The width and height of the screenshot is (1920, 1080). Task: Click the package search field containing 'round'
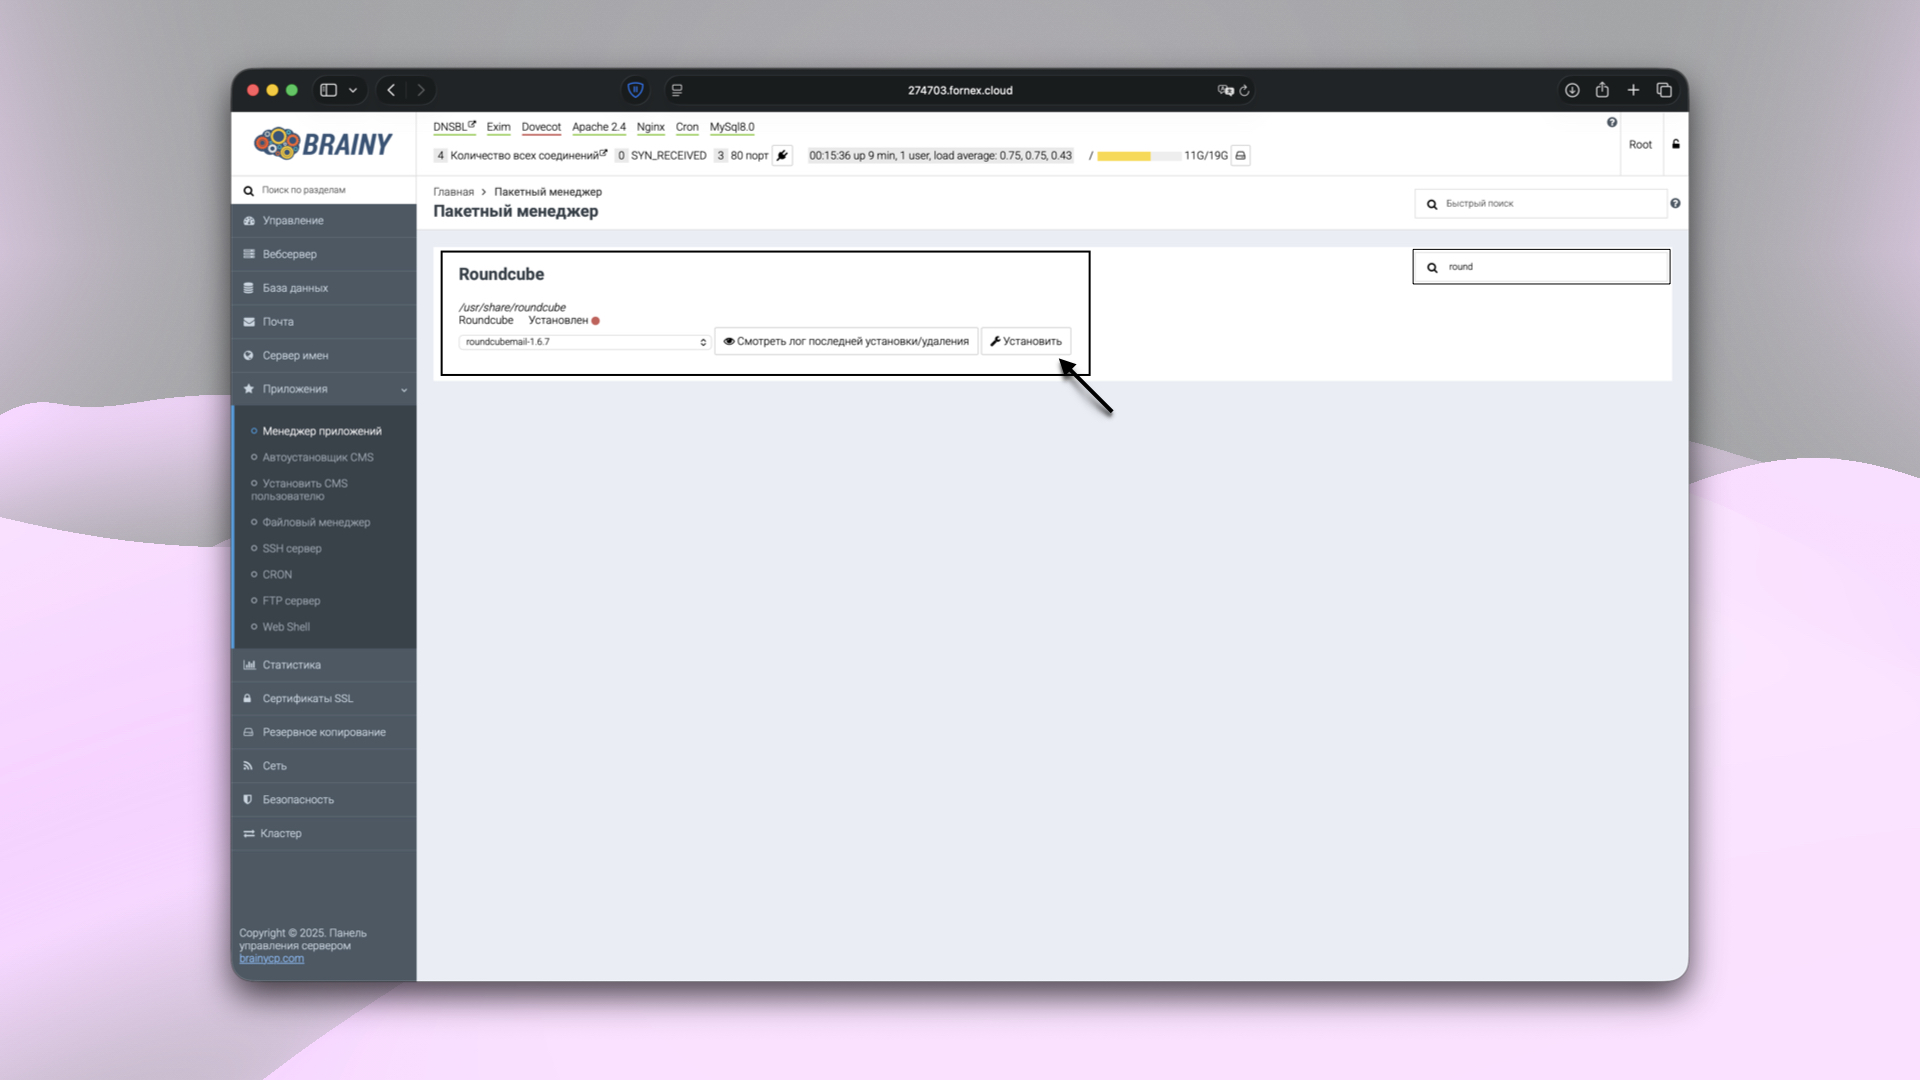(1550, 267)
